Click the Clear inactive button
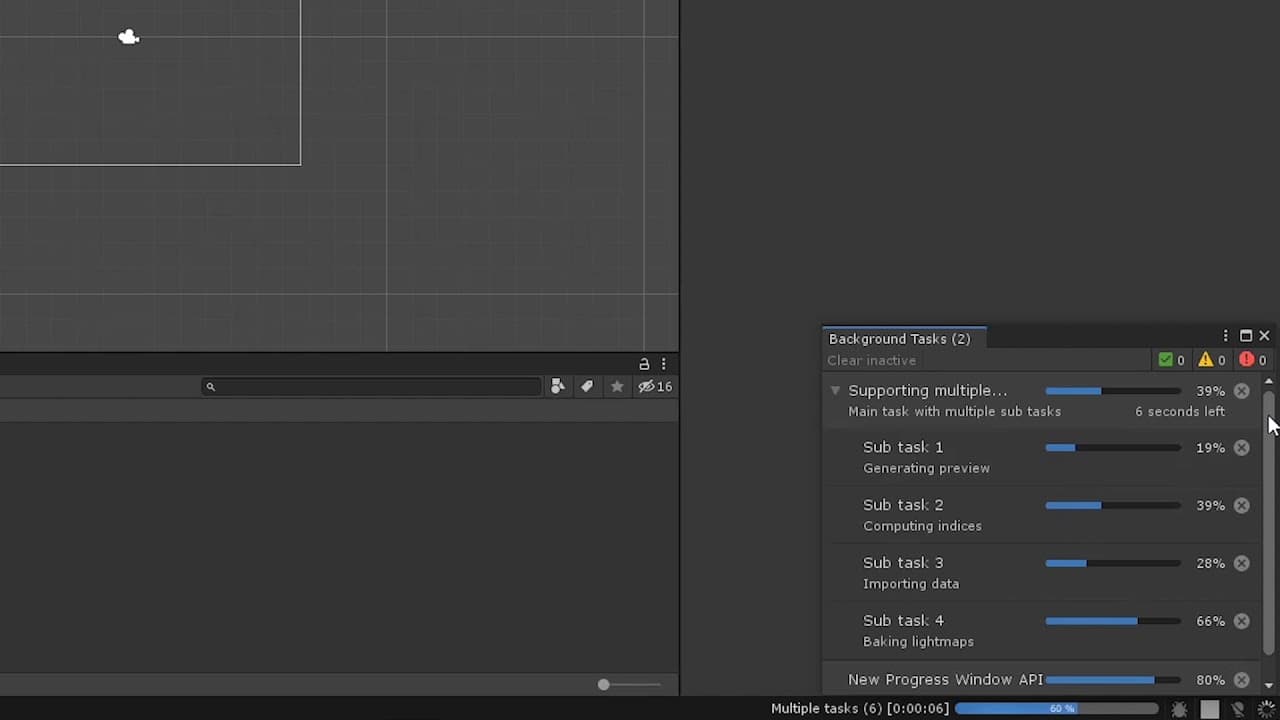 pos(871,361)
